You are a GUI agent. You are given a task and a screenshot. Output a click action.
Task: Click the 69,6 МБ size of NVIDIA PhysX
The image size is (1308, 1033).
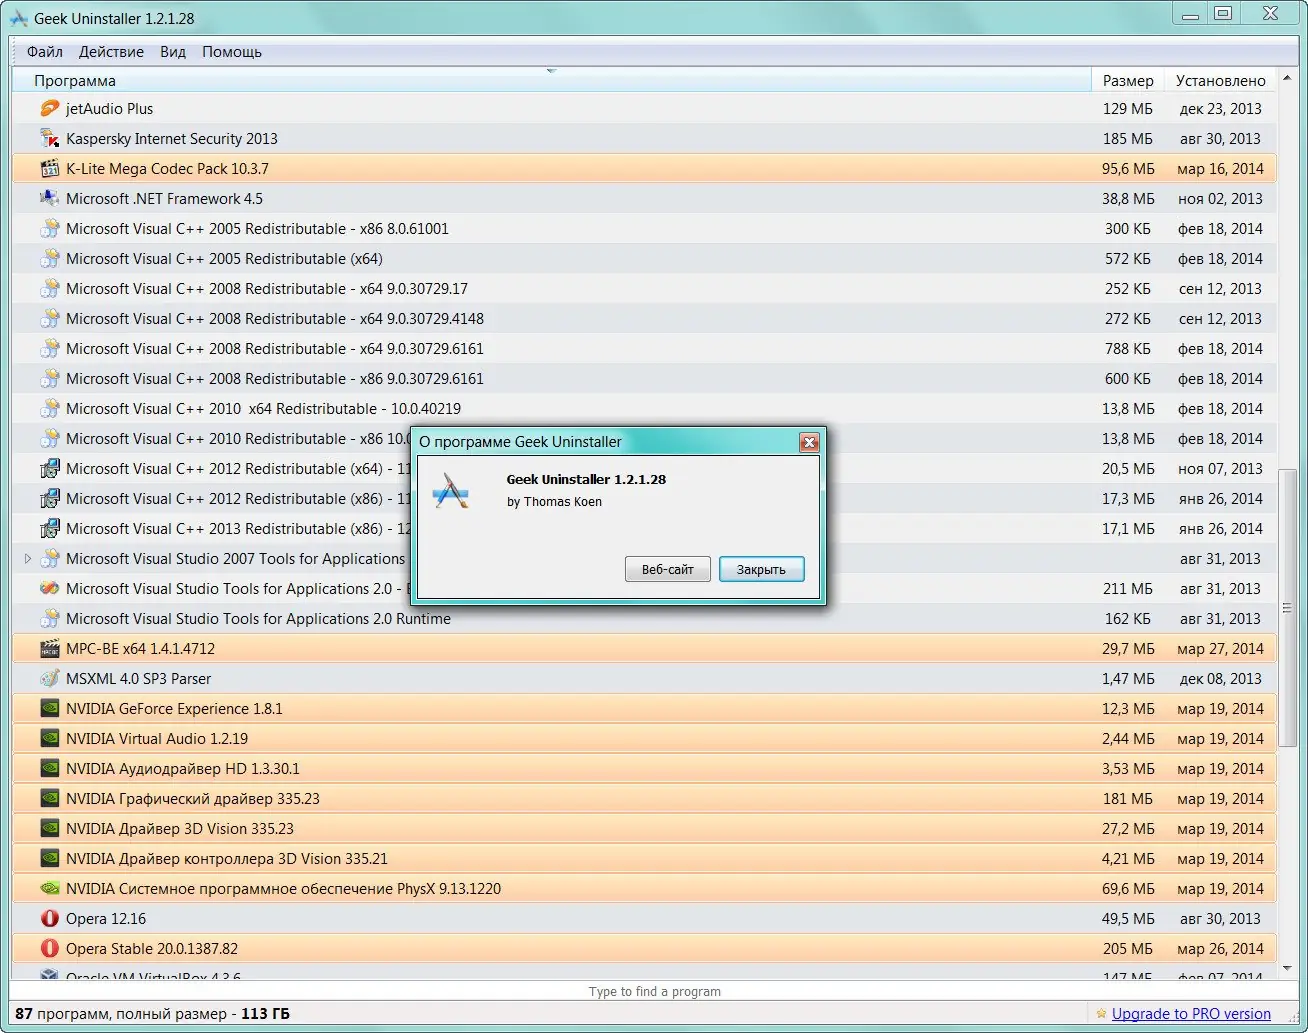pos(1128,888)
